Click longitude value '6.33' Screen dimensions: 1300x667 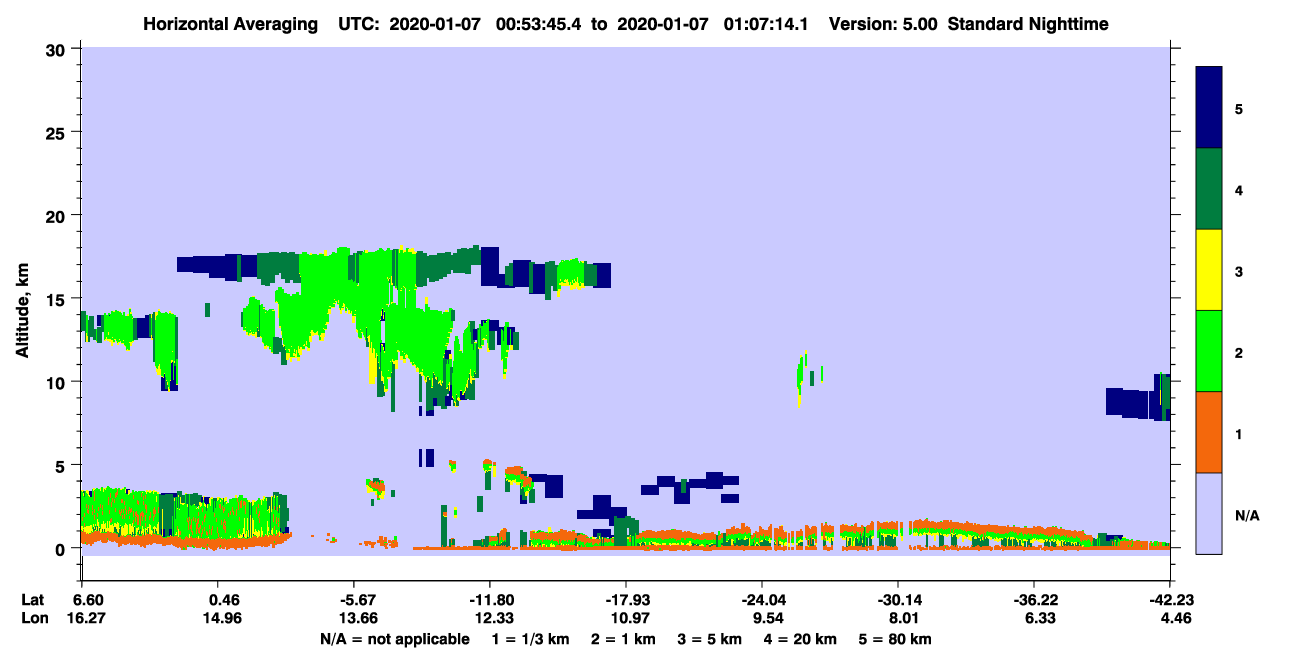1040,618
